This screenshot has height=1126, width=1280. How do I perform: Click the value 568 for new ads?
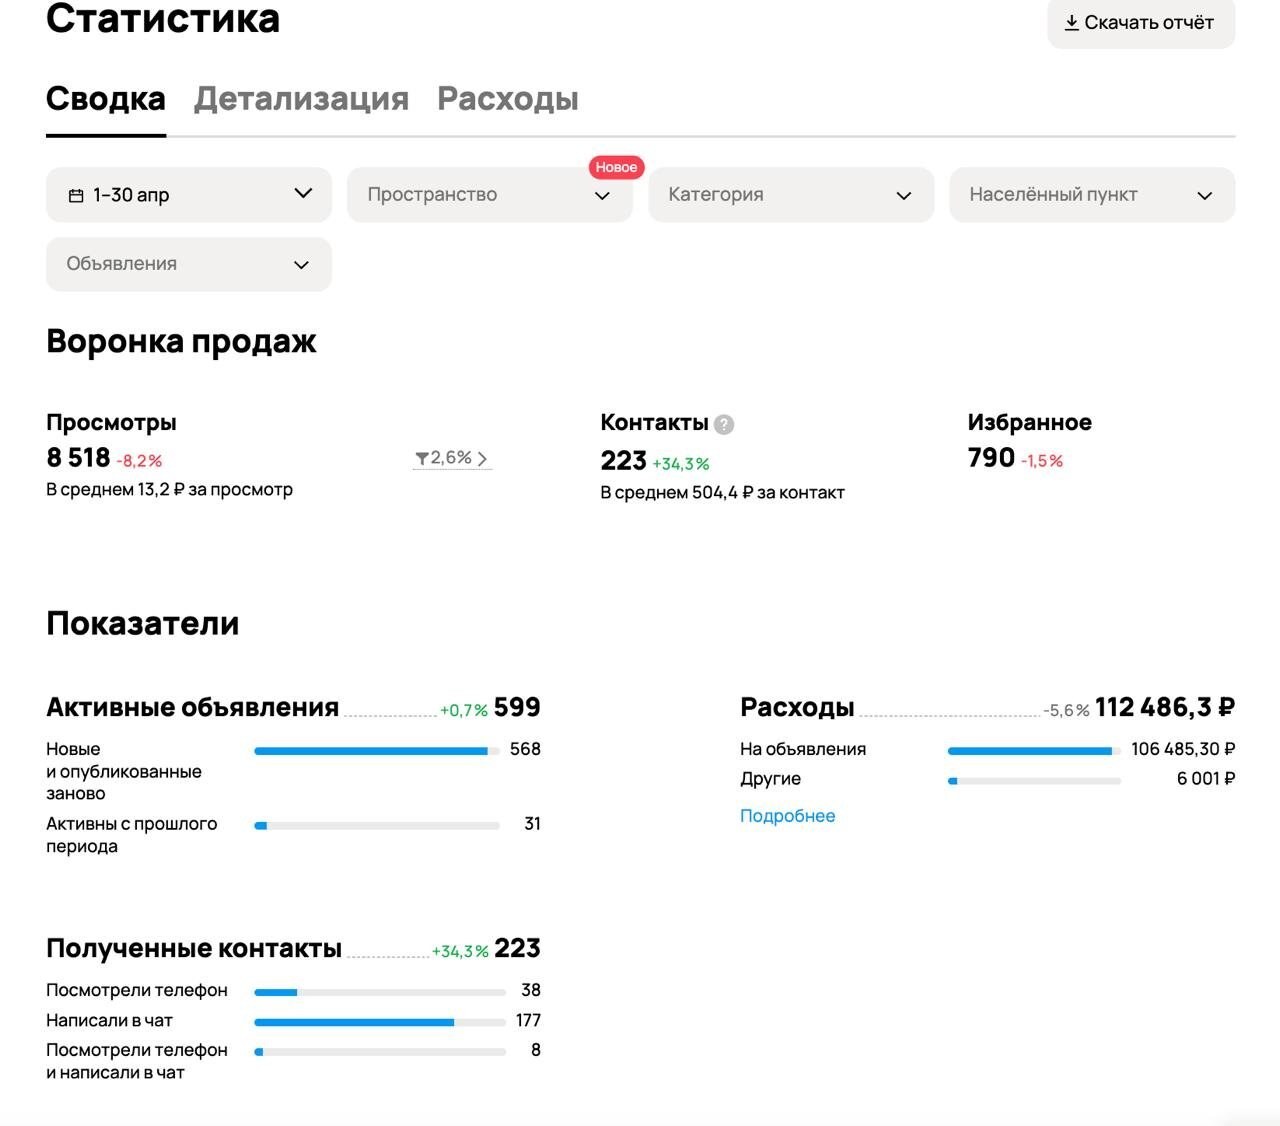click(x=525, y=749)
